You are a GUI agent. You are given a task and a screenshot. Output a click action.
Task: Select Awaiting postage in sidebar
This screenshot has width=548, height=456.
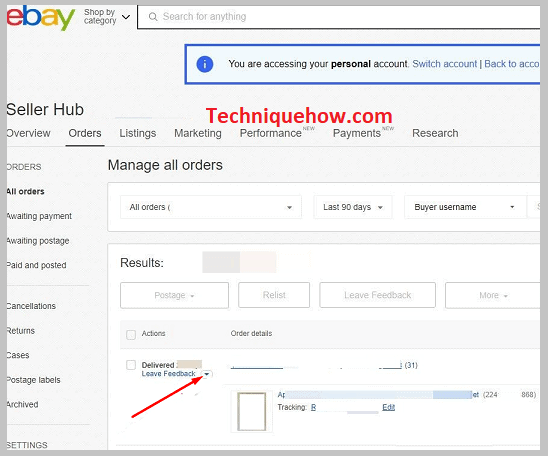[x=38, y=241]
